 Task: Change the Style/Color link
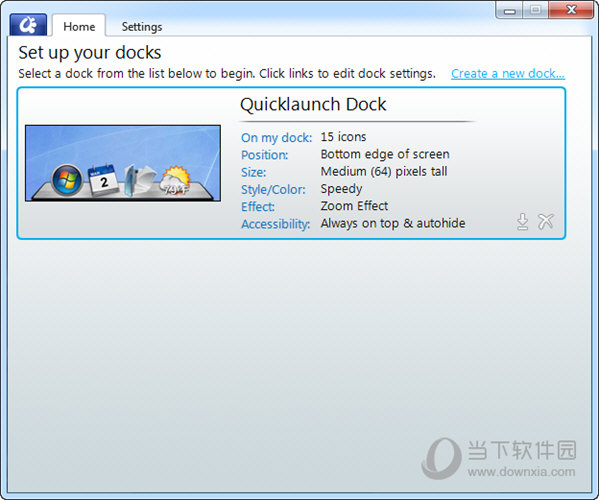point(273,189)
